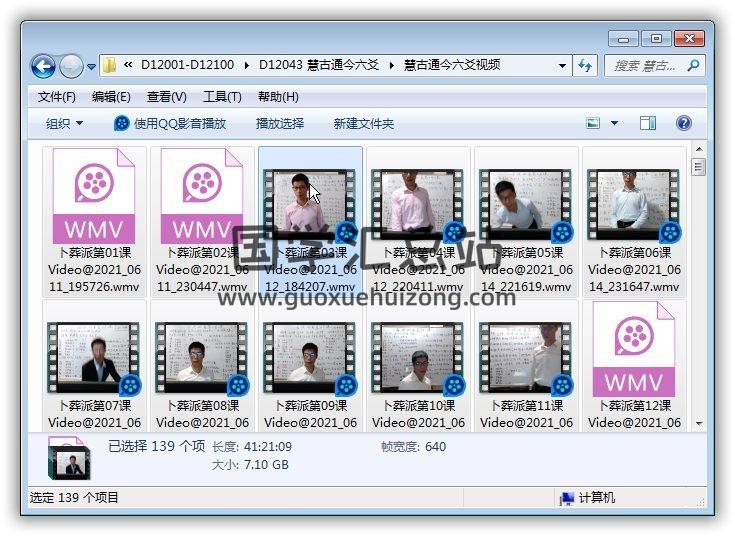Open the address bar history dropdown

point(563,66)
